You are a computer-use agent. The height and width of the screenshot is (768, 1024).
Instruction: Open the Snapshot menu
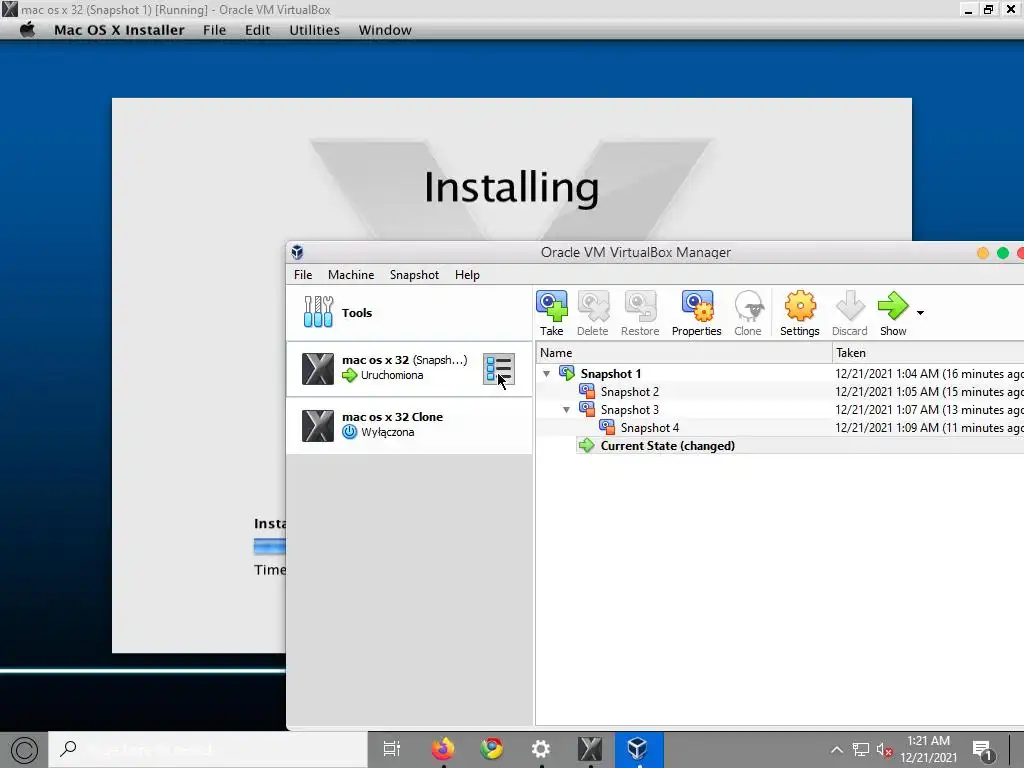point(414,275)
